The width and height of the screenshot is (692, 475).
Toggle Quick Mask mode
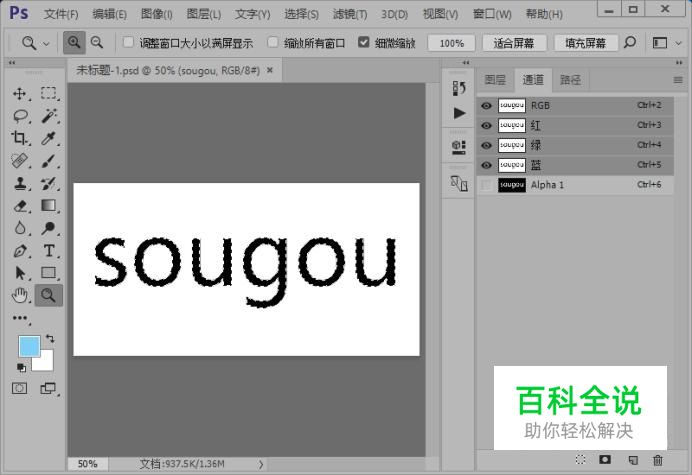tap(19, 388)
